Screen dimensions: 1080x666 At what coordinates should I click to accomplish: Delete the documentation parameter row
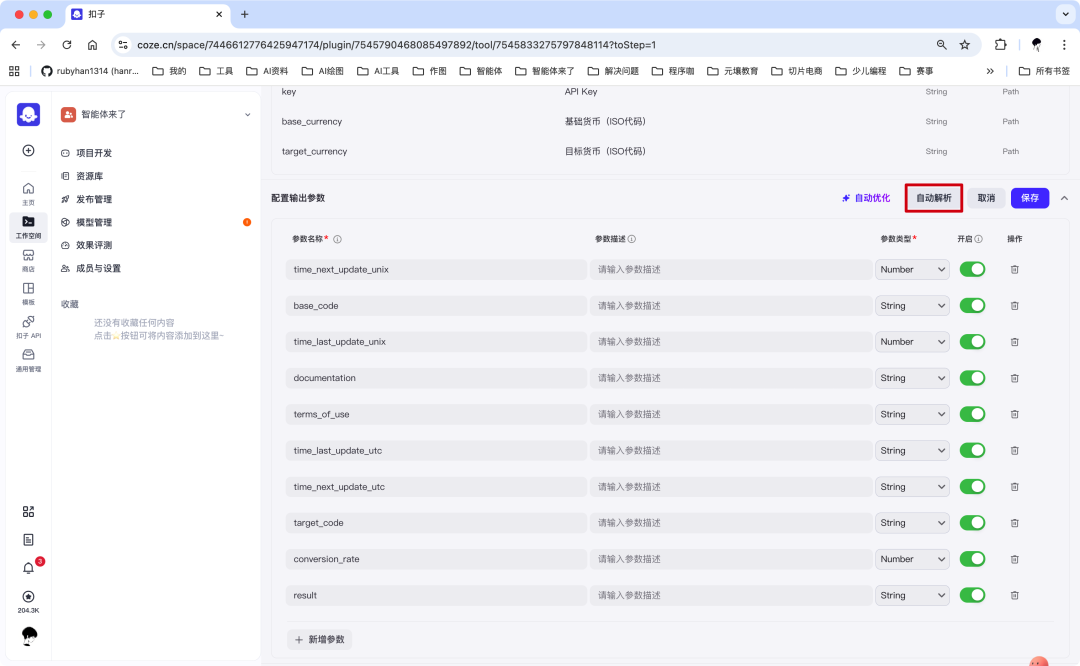pyautogui.click(x=1015, y=378)
